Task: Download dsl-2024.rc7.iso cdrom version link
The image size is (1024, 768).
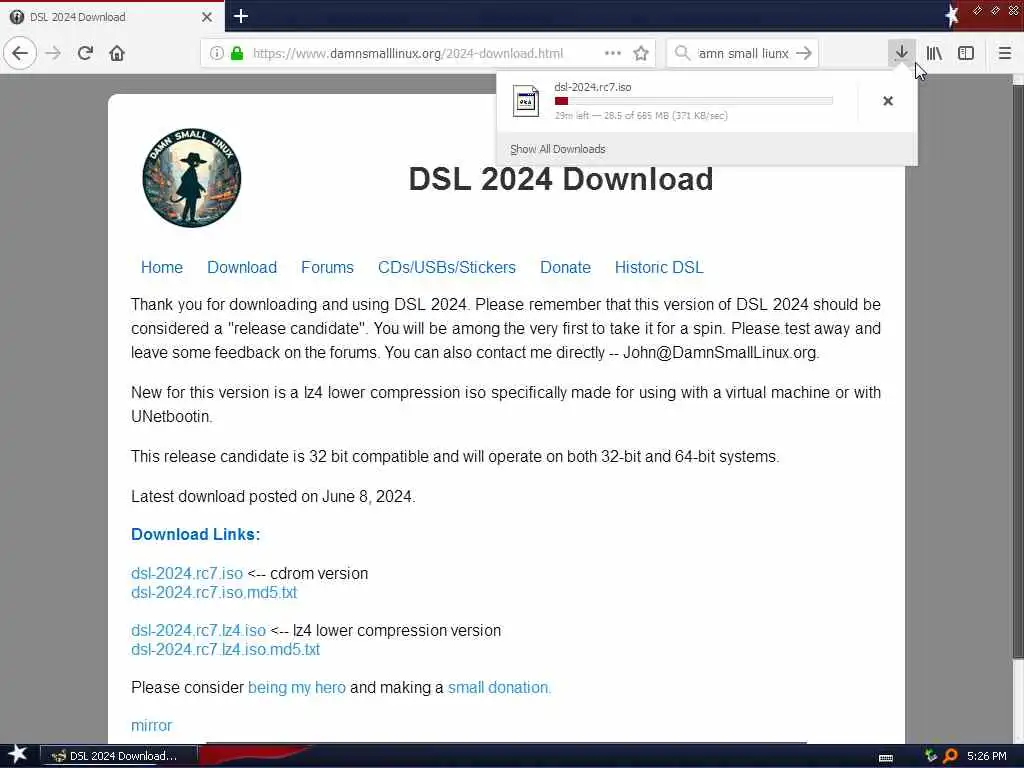Action: pos(187,573)
